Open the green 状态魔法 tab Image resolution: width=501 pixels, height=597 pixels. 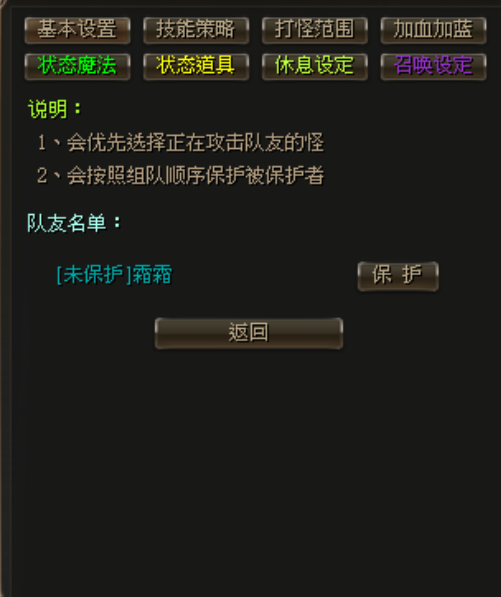pyautogui.click(x=77, y=66)
